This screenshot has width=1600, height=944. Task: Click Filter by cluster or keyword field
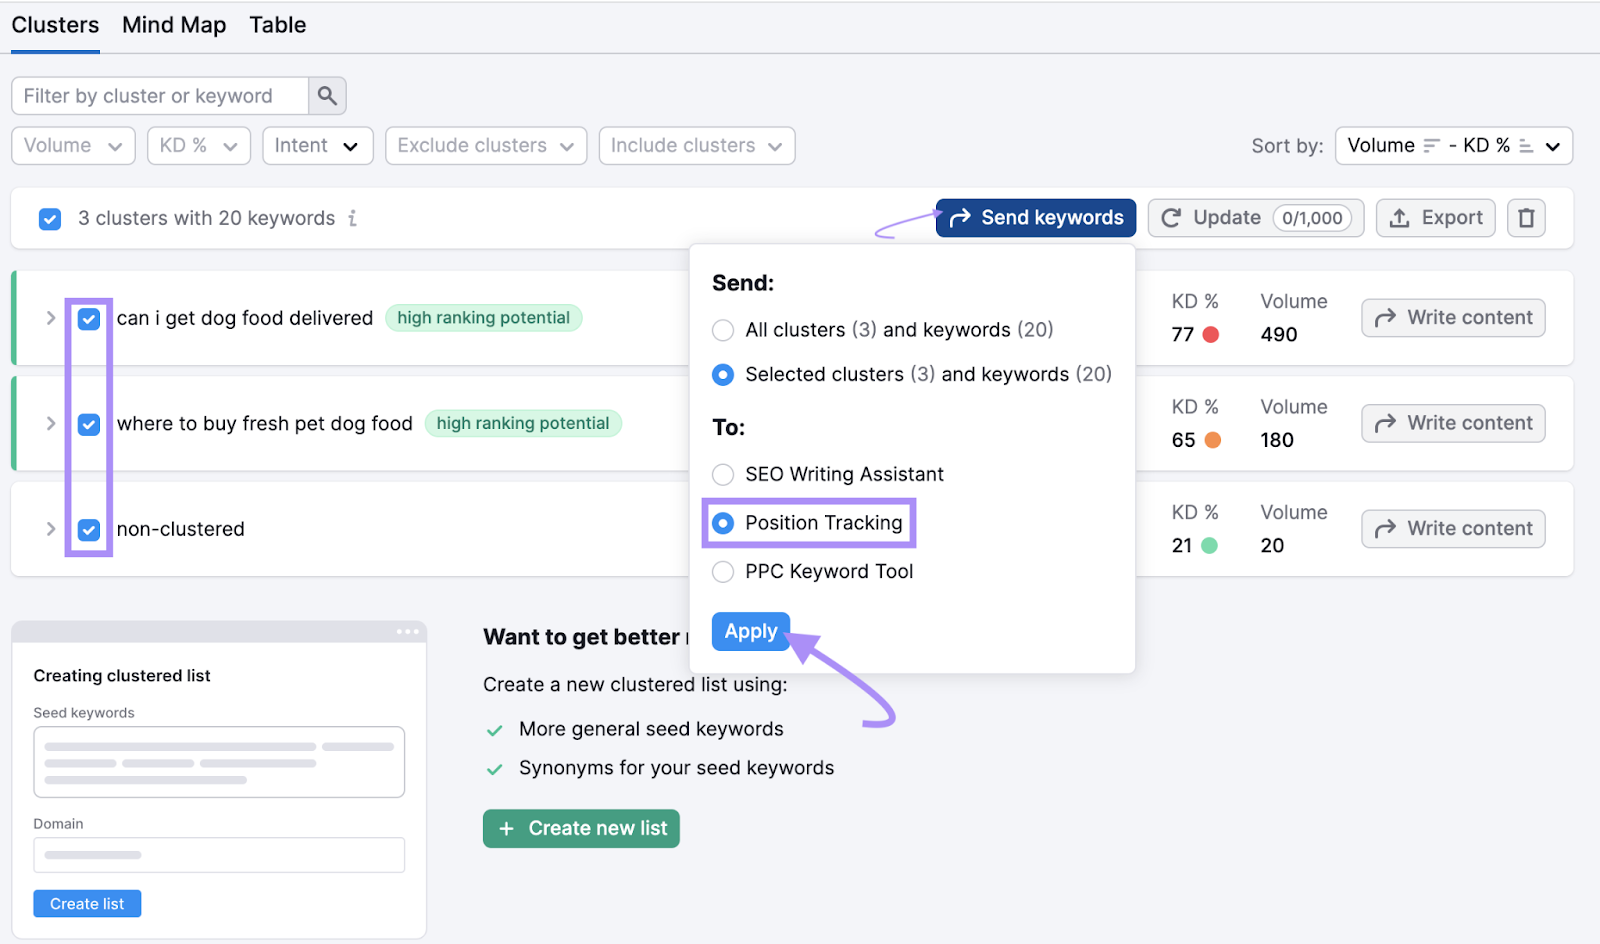[x=160, y=96]
